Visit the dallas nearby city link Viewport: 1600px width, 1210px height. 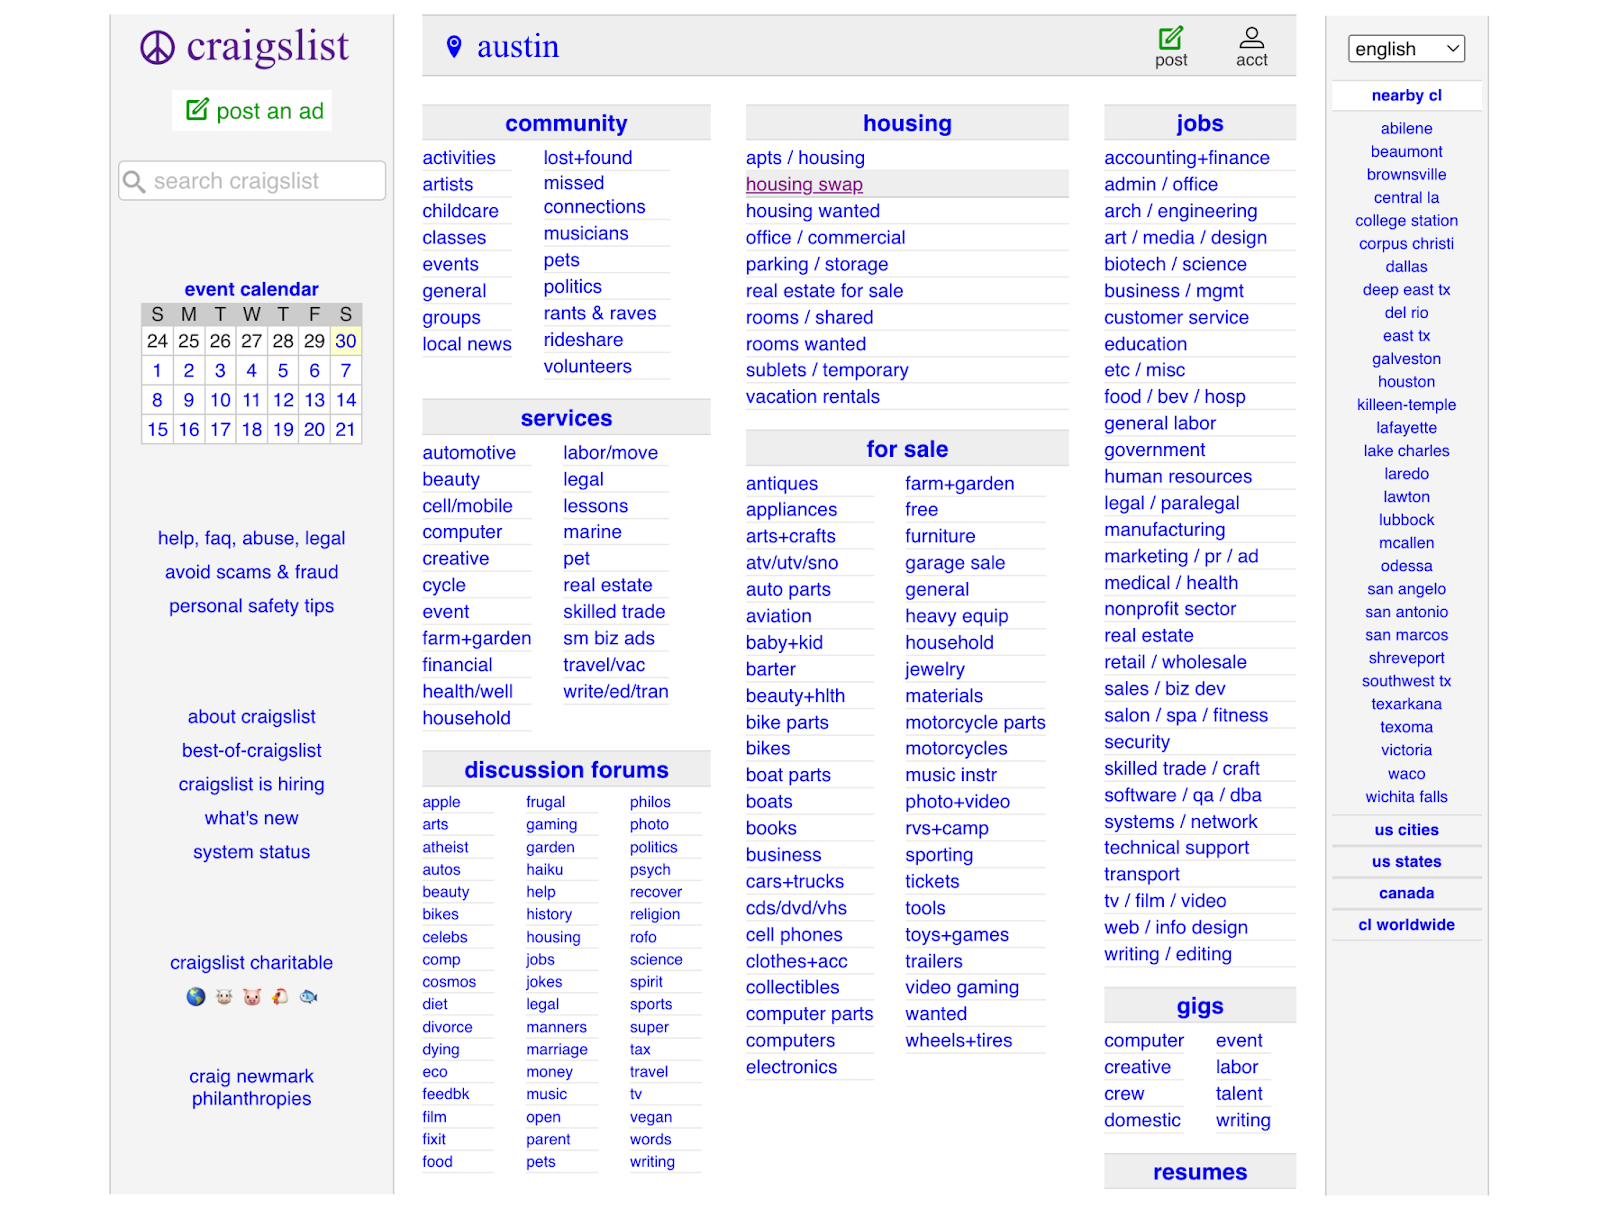(x=1406, y=266)
